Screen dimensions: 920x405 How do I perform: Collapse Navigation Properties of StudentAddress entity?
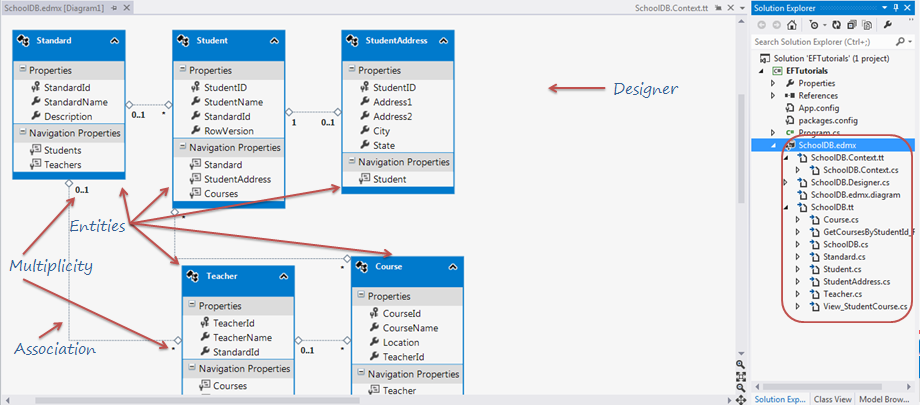pyautogui.click(x=352, y=161)
